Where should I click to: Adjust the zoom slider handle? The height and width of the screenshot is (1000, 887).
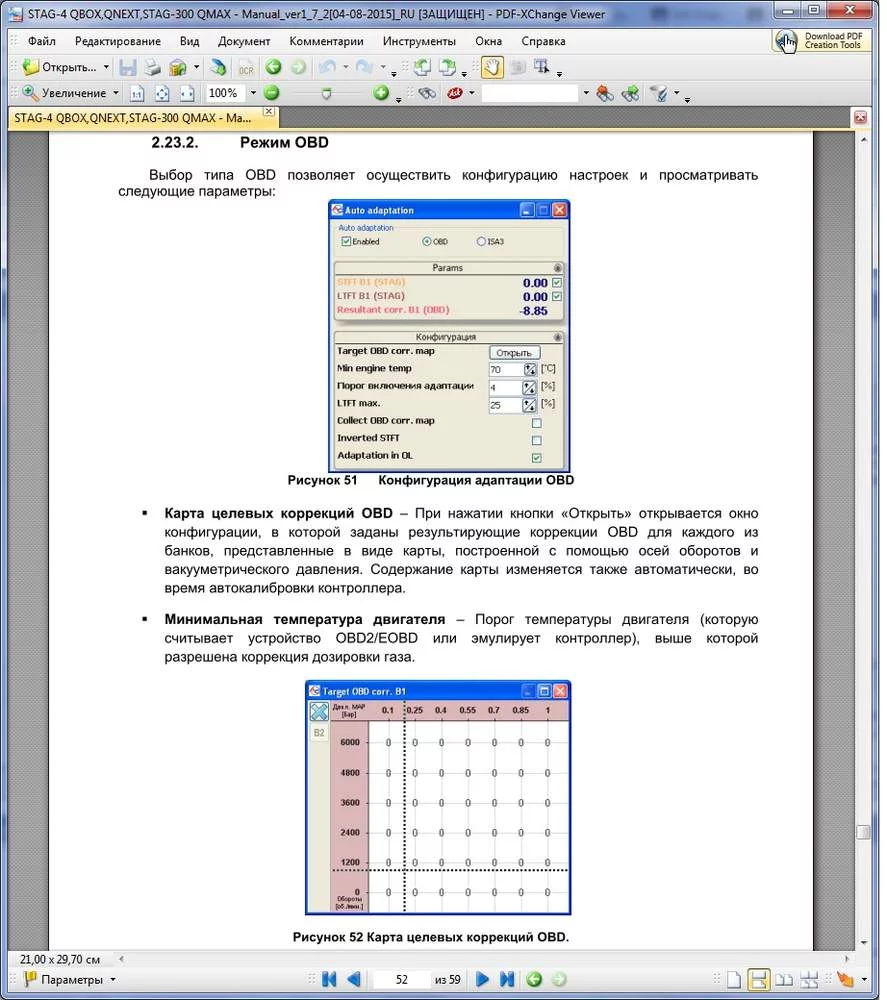pos(326,94)
